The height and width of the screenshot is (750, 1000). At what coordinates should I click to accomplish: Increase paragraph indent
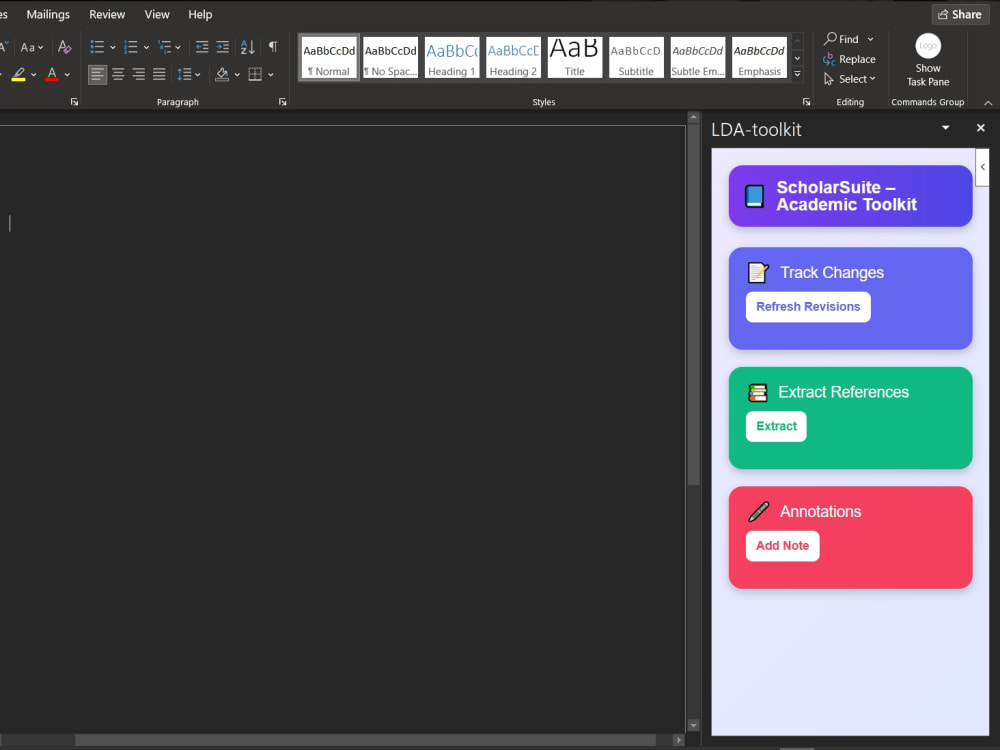tap(223, 47)
